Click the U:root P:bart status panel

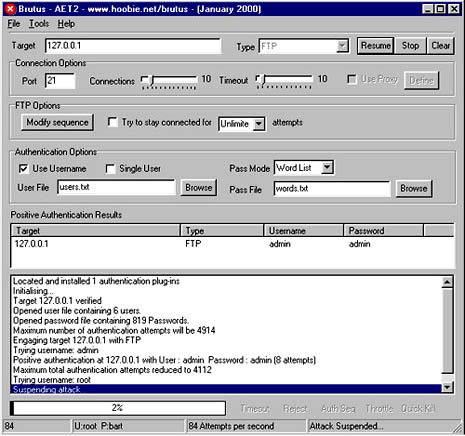(128, 426)
